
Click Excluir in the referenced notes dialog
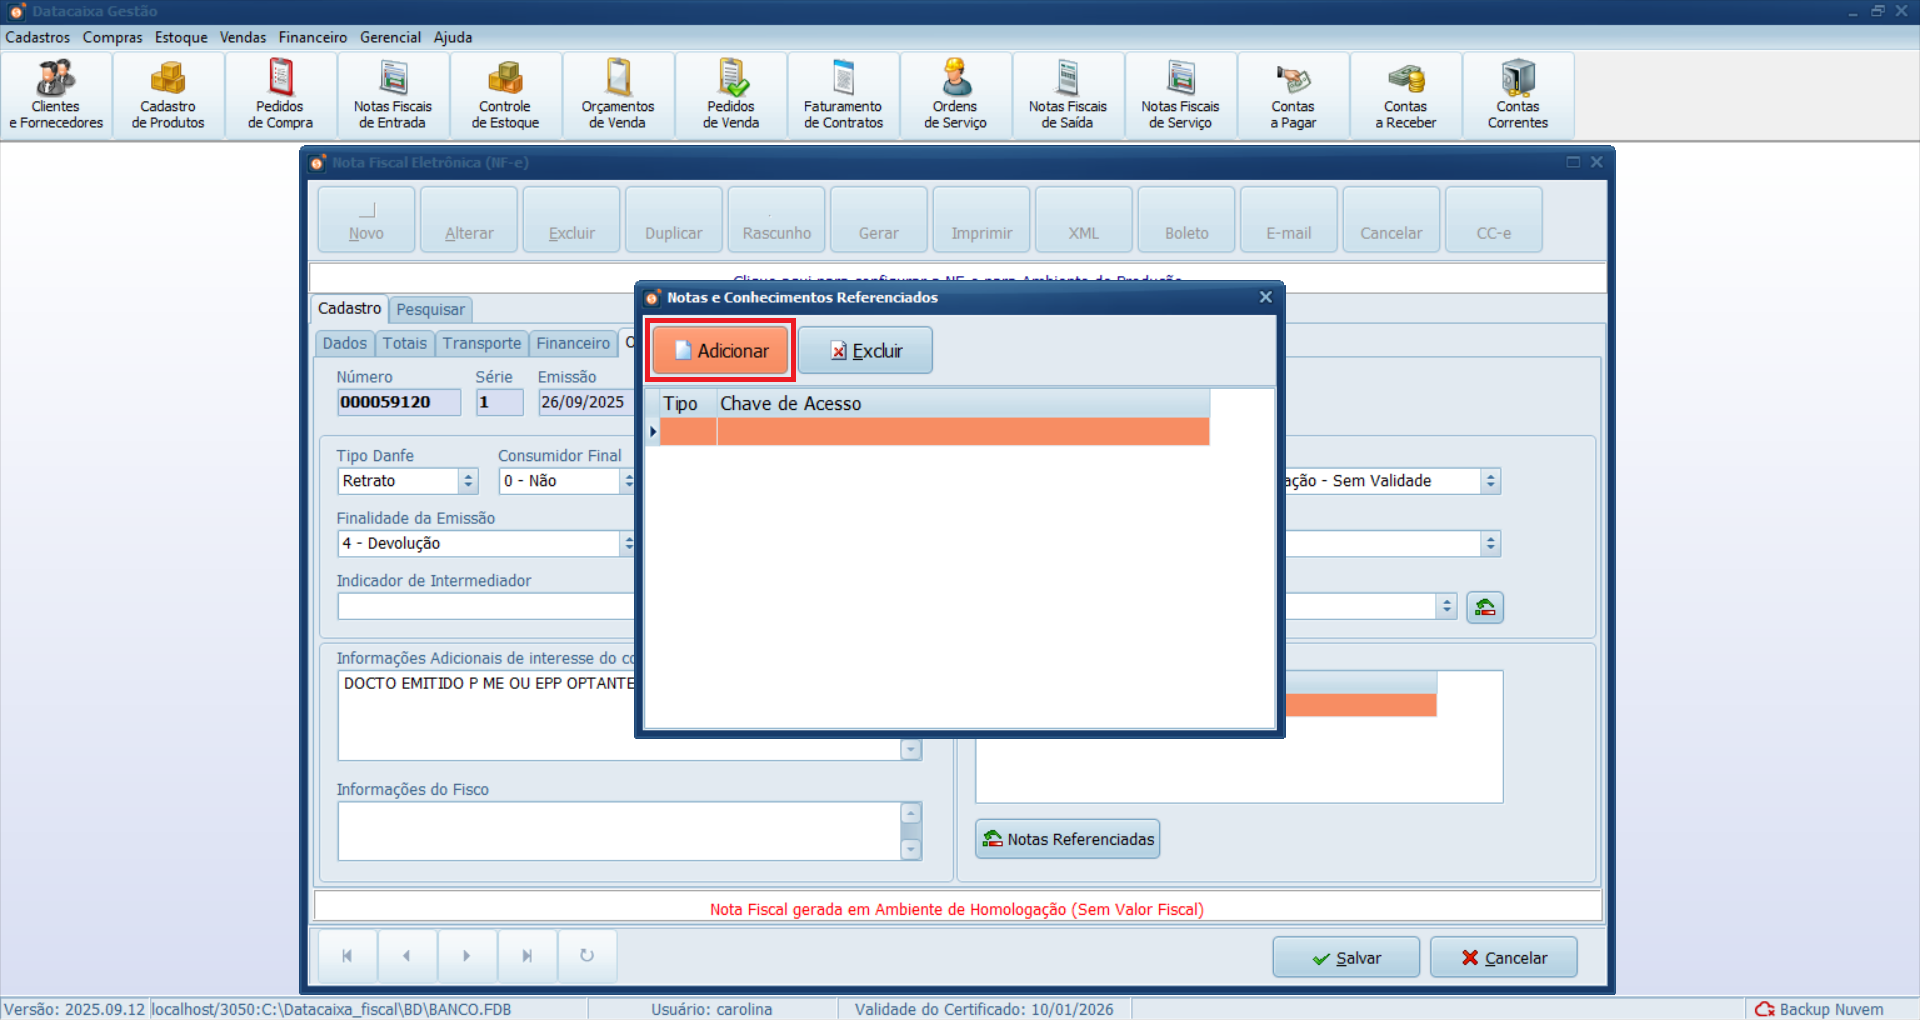866,350
